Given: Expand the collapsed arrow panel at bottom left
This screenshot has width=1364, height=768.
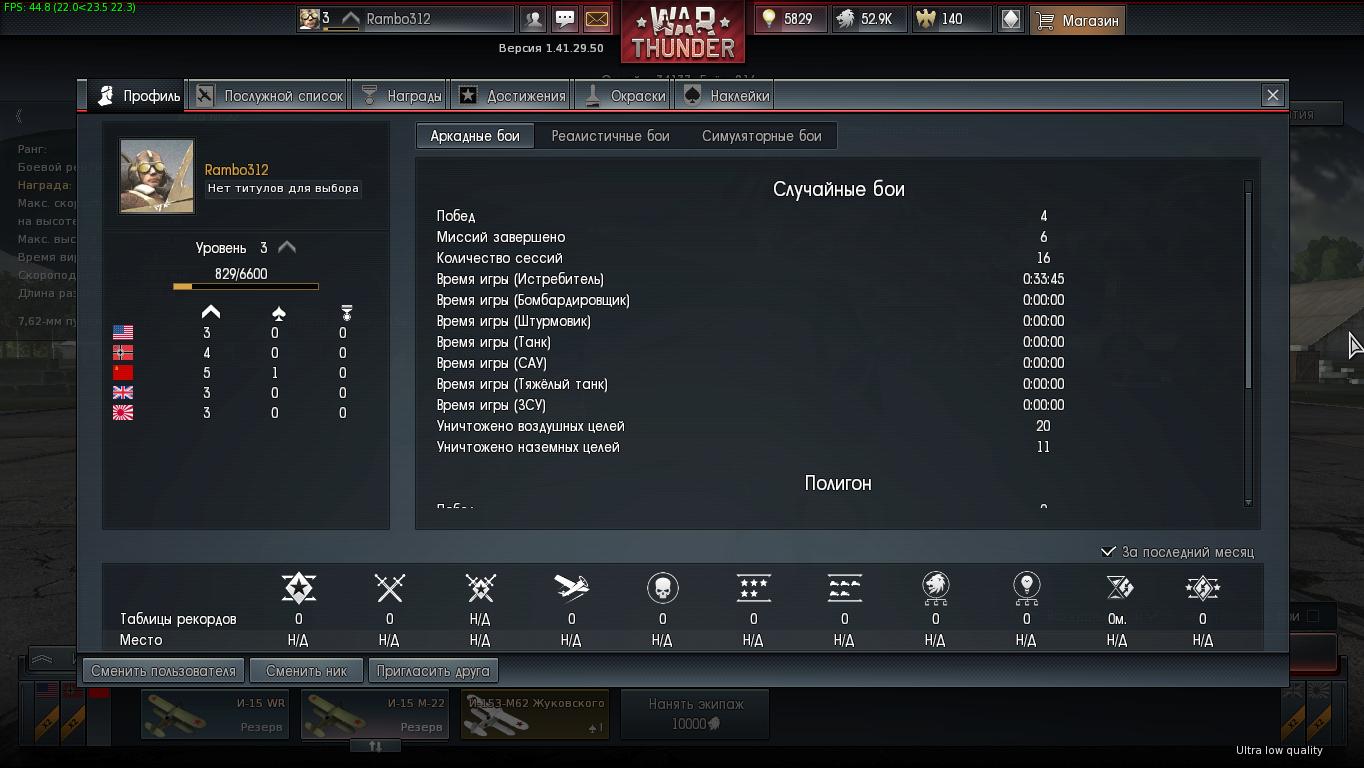Looking at the screenshot, I should [42, 659].
